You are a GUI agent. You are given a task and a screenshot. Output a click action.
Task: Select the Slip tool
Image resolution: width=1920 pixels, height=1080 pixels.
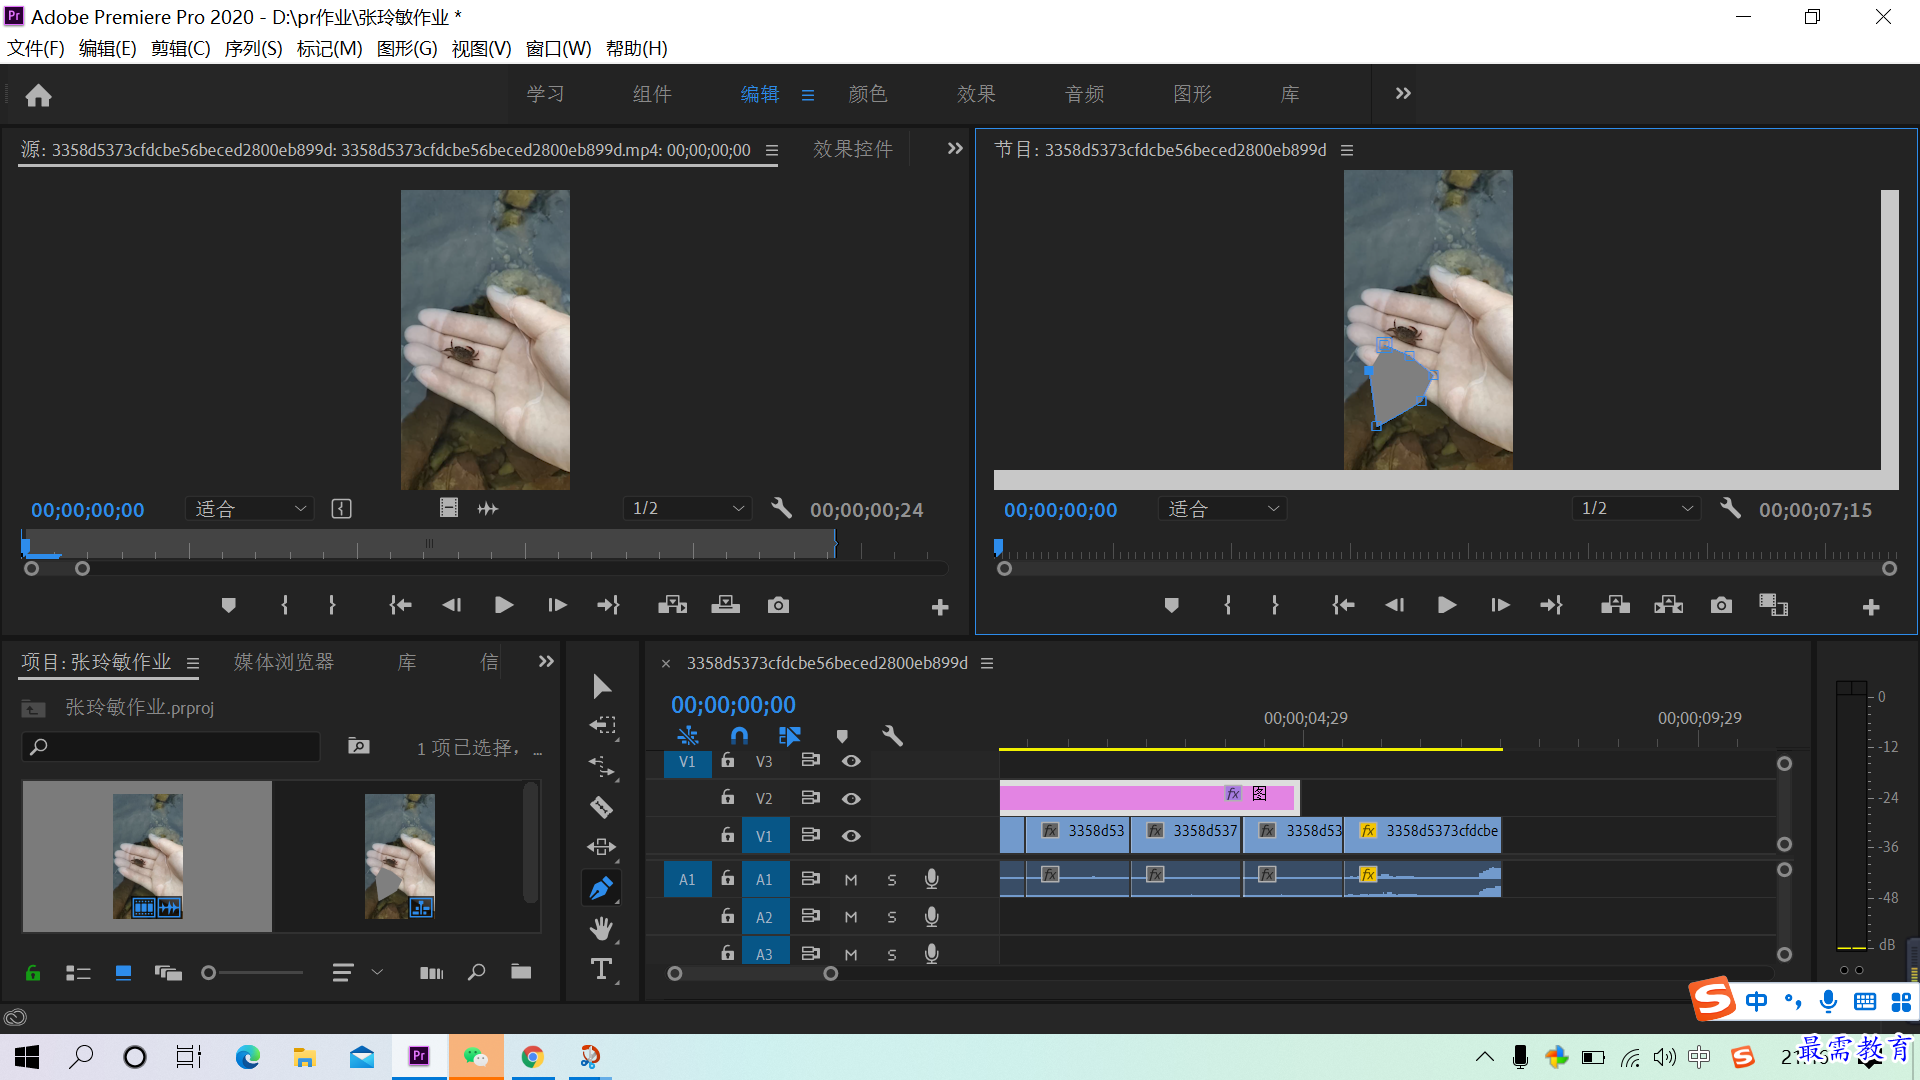(x=601, y=847)
